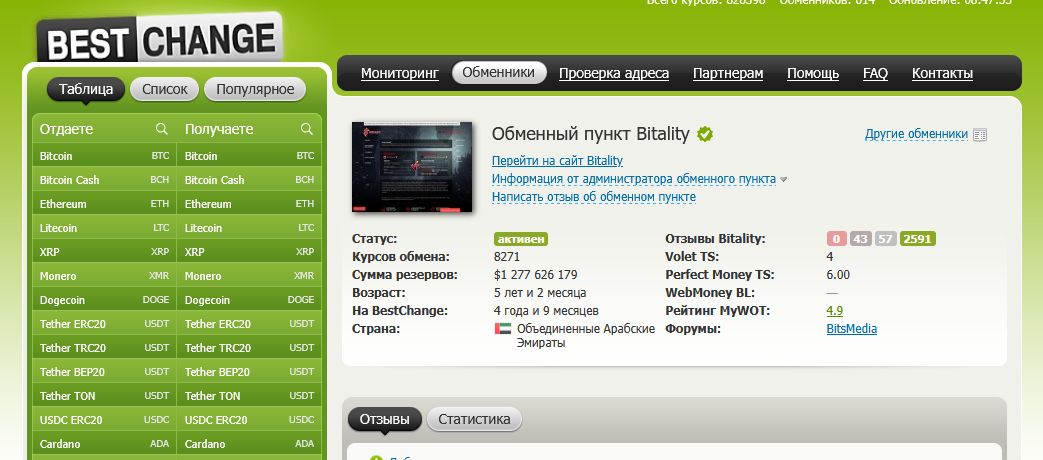This screenshot has height=460, width=1043.
Task: Open the FAQ menu item
Action: coord(875,73)
